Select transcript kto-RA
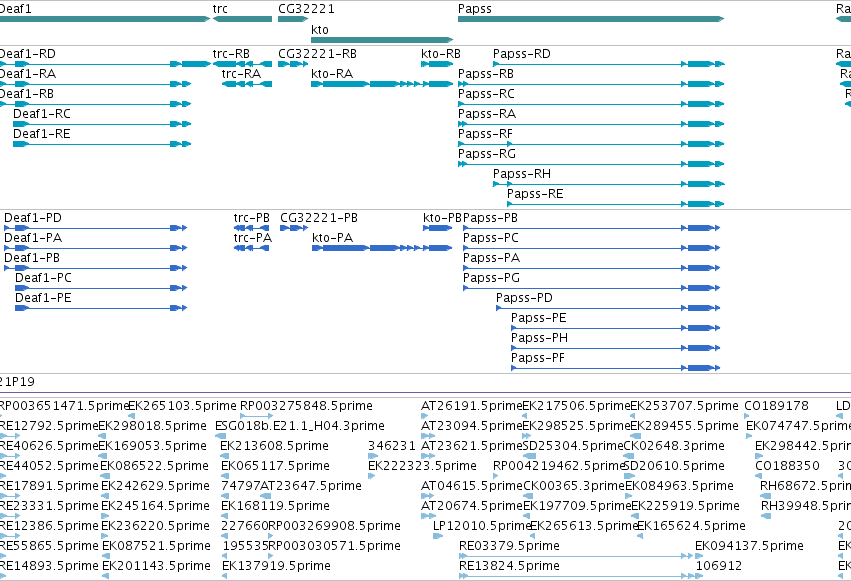This screenshot has height=581, width=851. point(382,84)
